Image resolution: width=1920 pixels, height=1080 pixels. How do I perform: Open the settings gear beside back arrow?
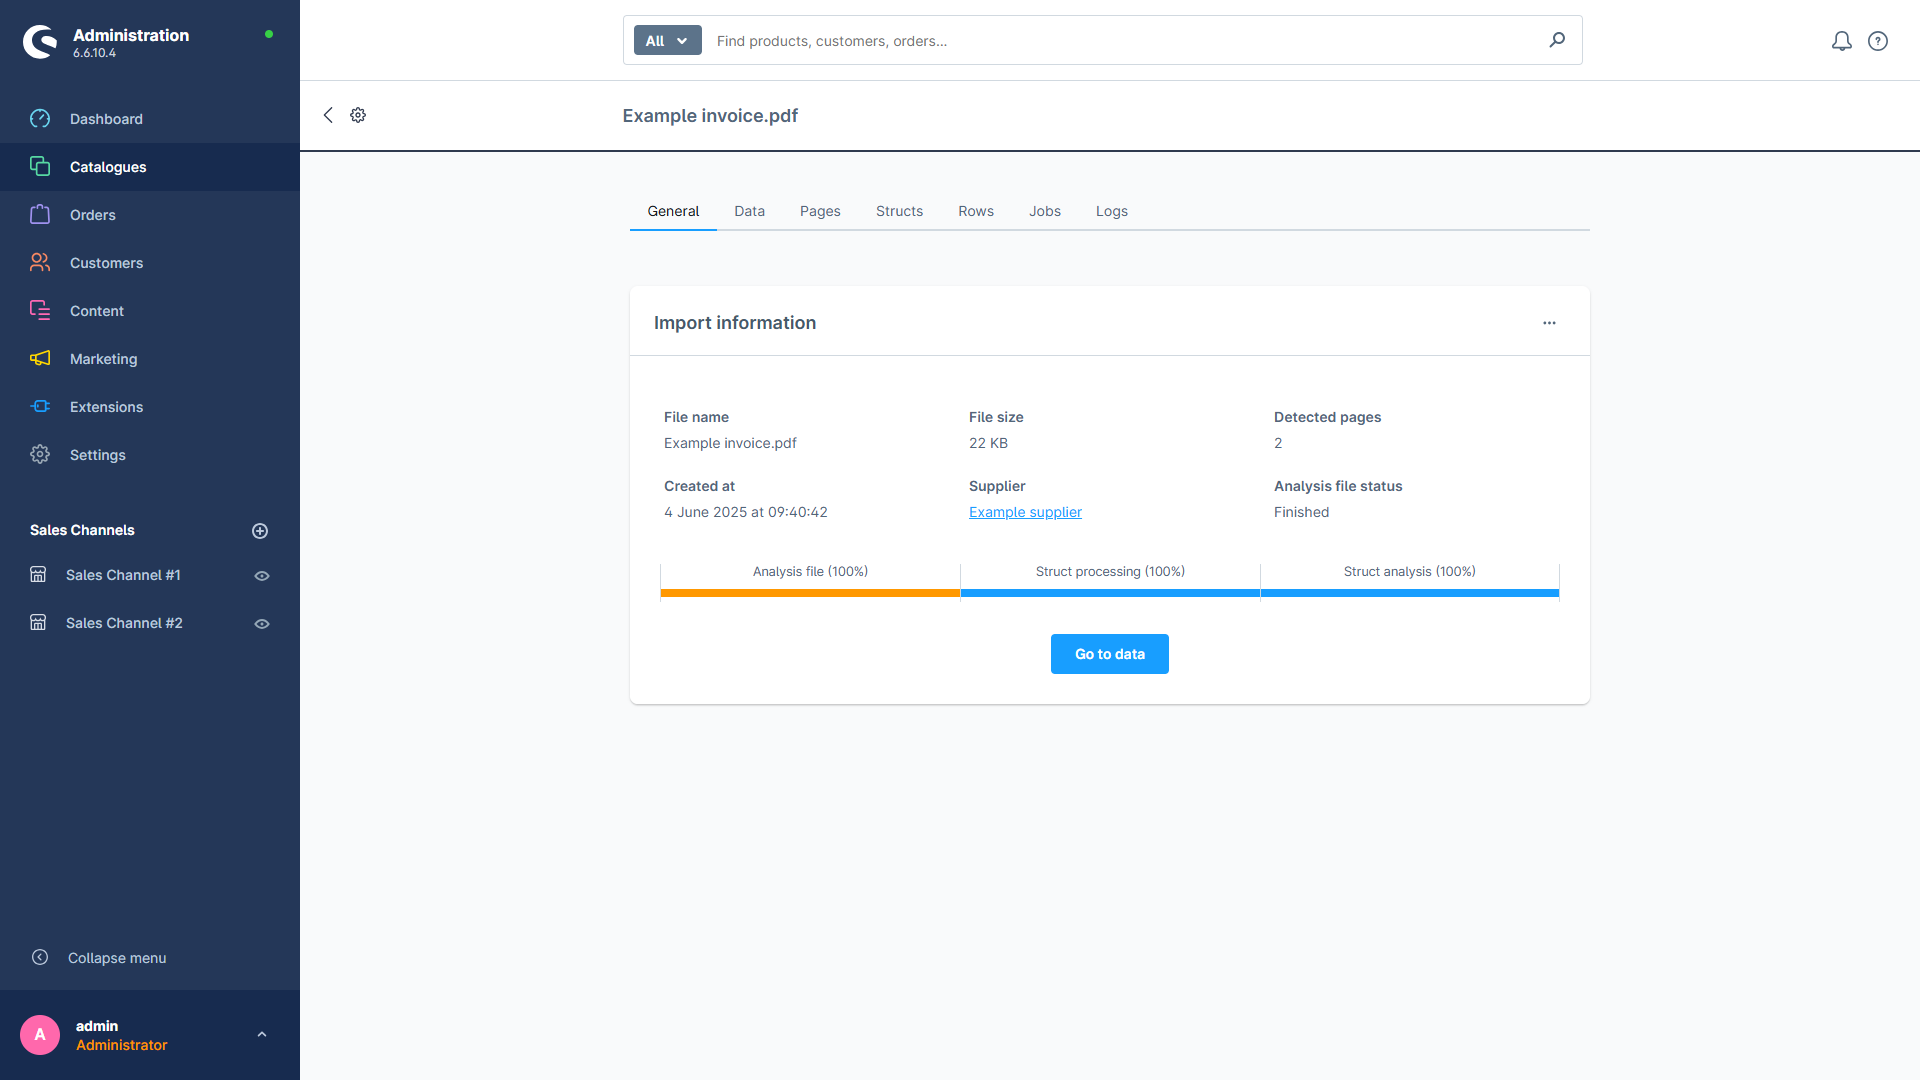click(x=358, y=115)
